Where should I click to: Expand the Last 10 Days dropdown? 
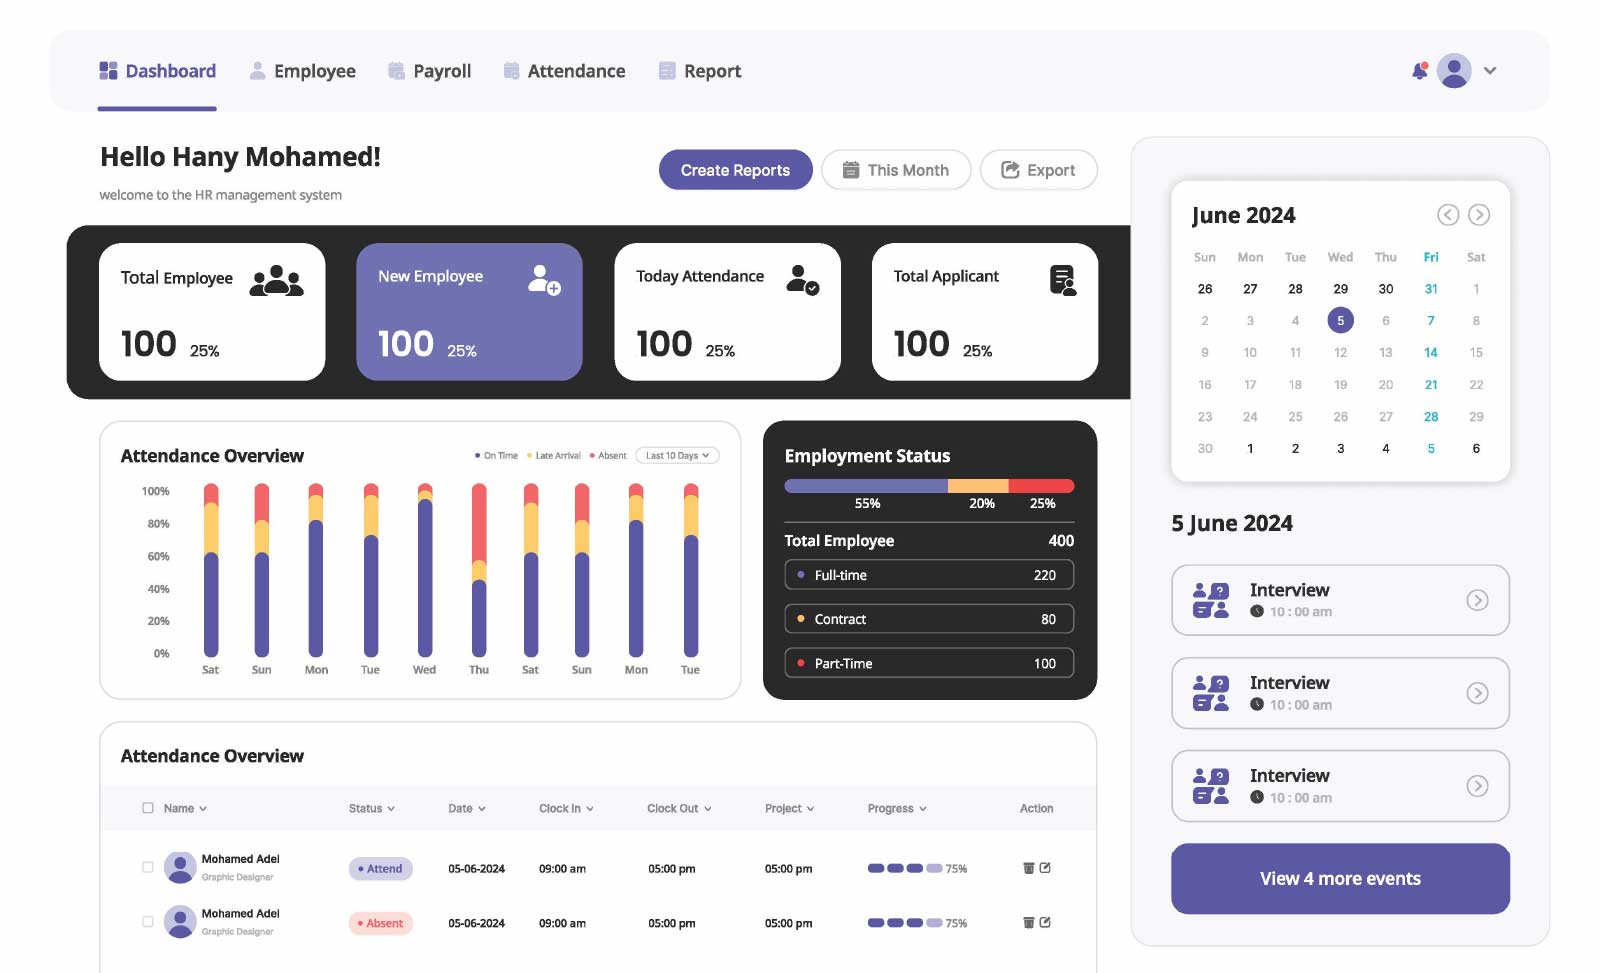point(677,456)
